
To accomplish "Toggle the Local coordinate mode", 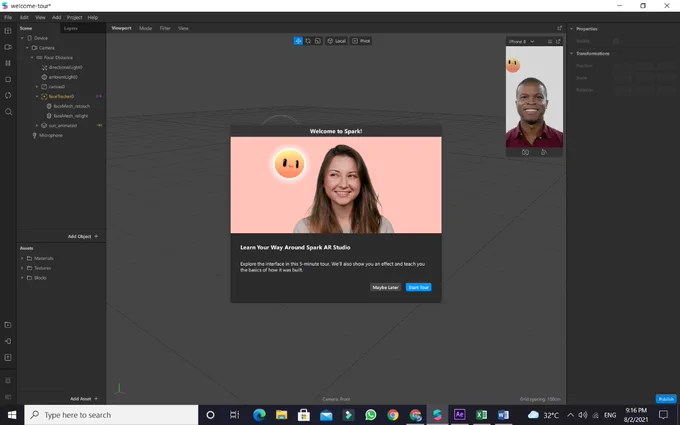I will click(337, 41).
